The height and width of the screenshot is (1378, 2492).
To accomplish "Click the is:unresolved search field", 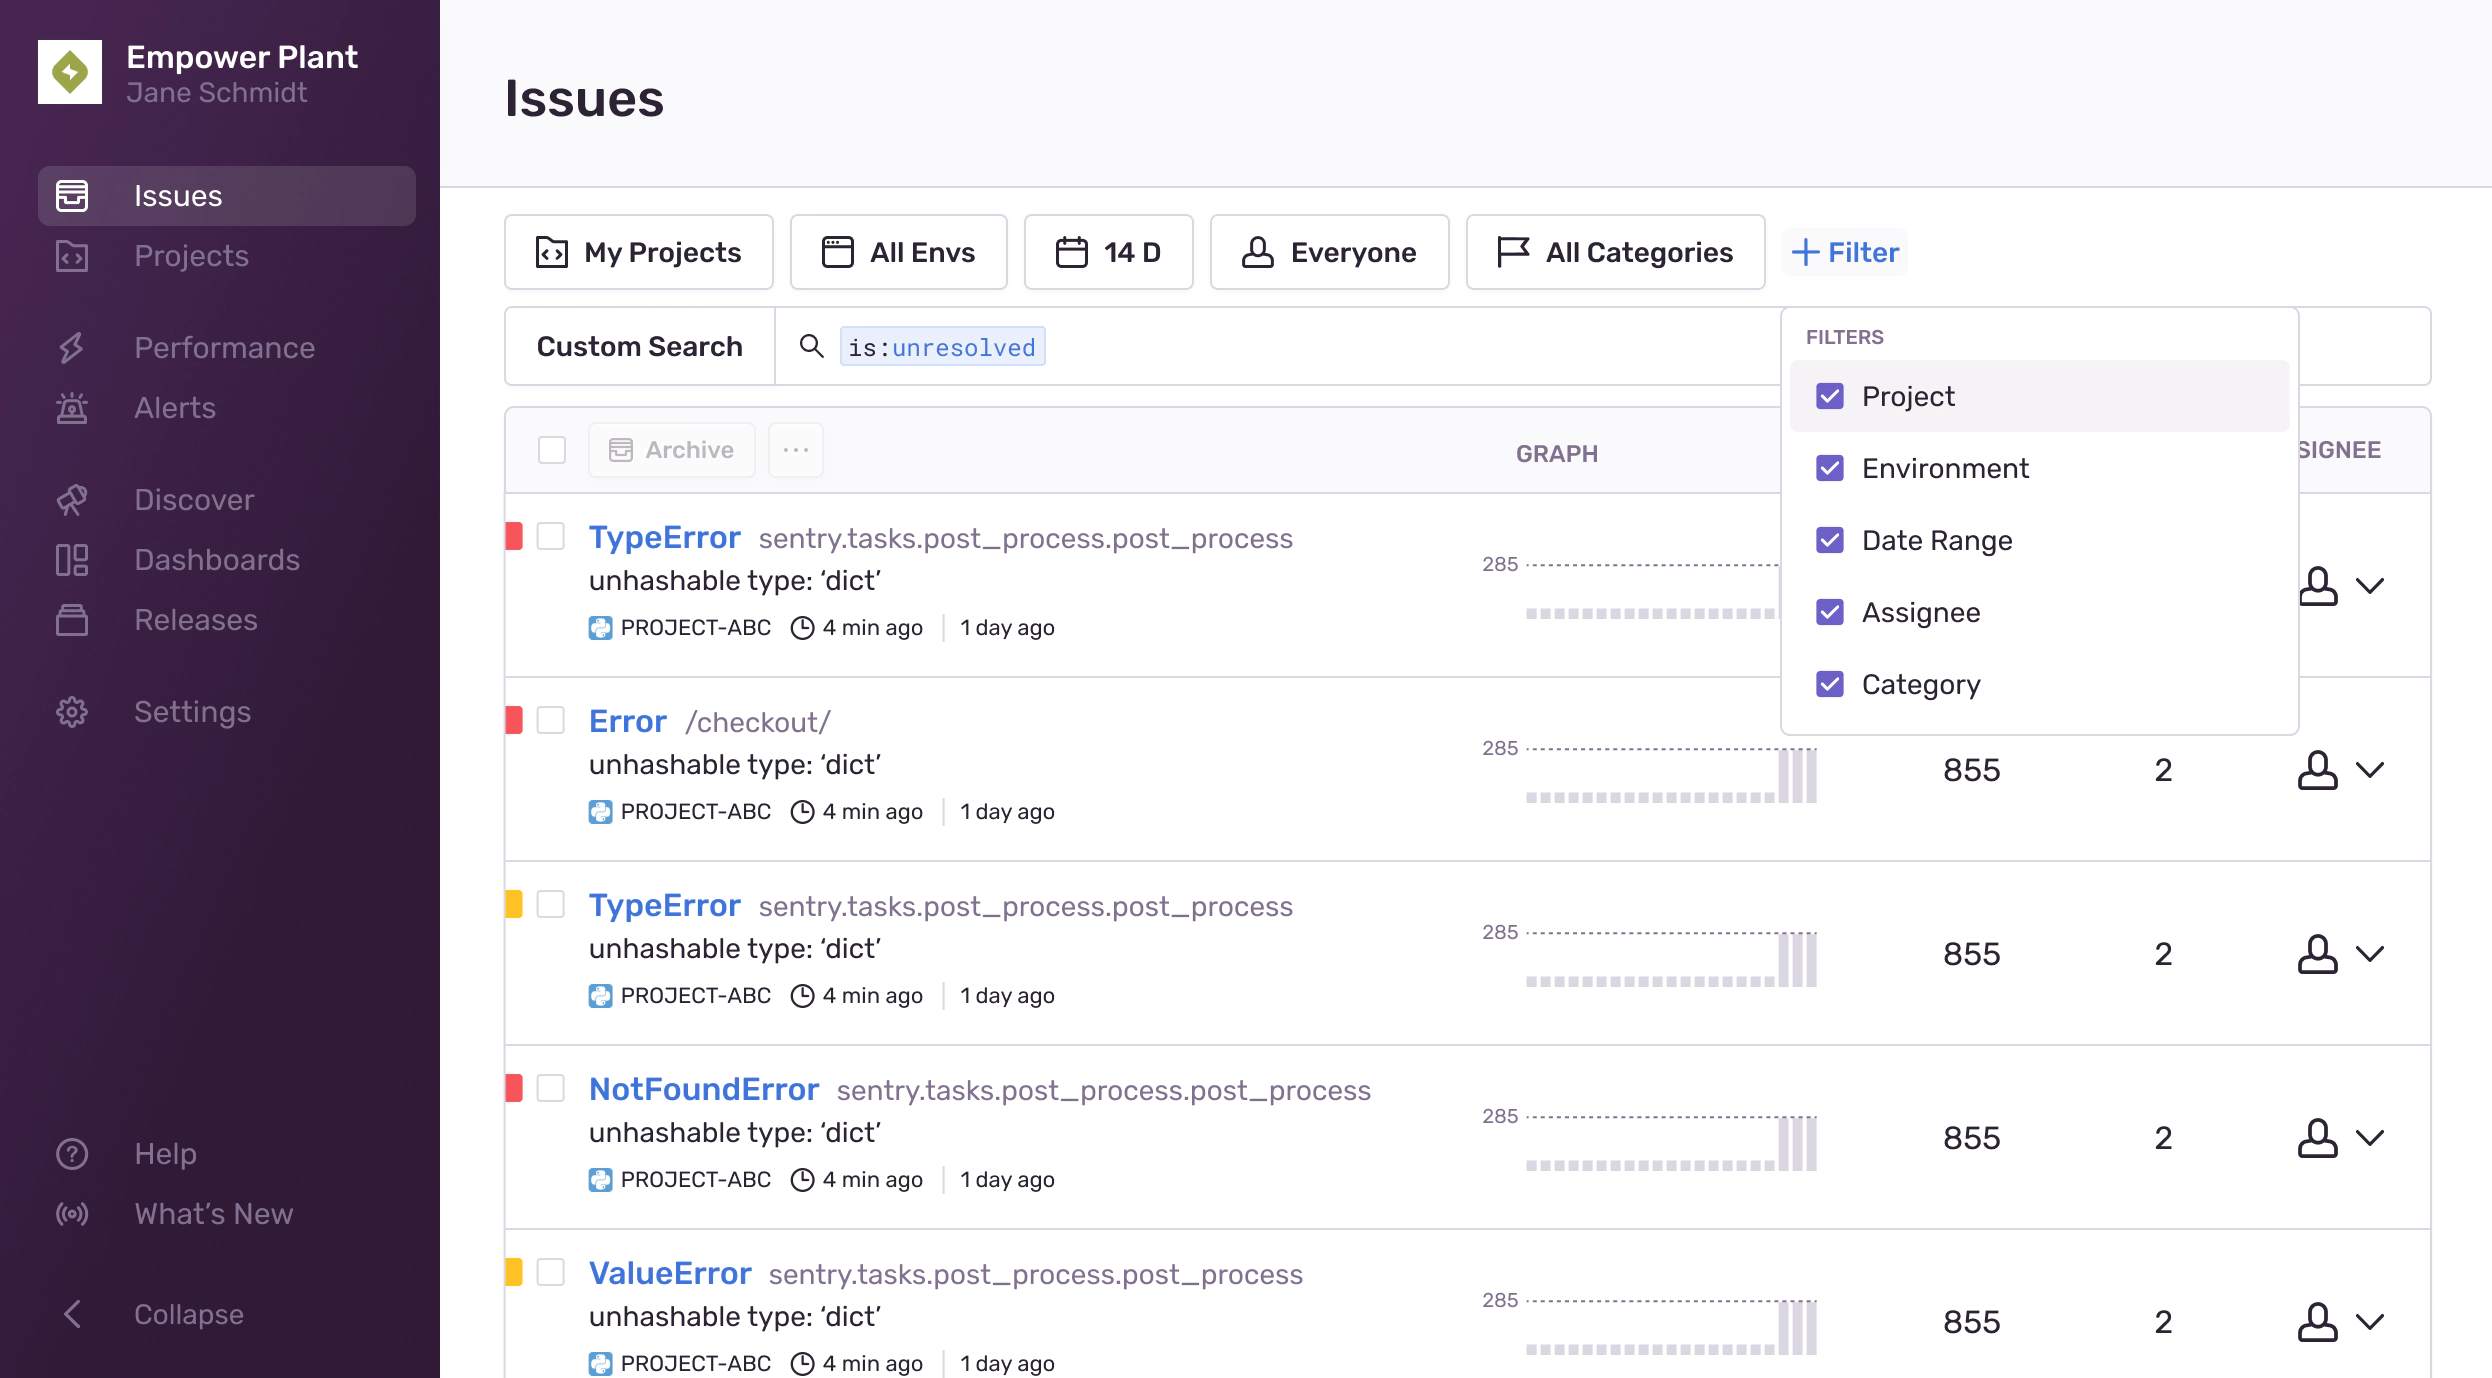I will point(942,347).
